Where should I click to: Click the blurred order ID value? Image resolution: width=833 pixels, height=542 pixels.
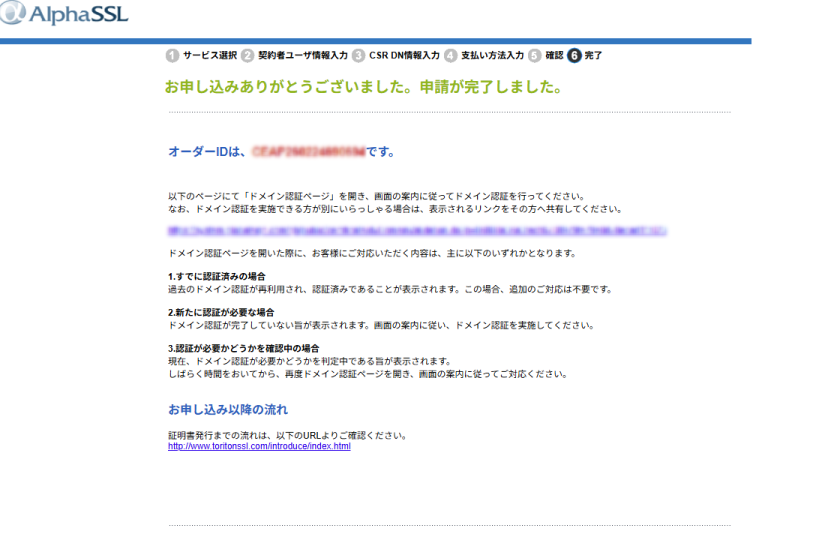307,152
